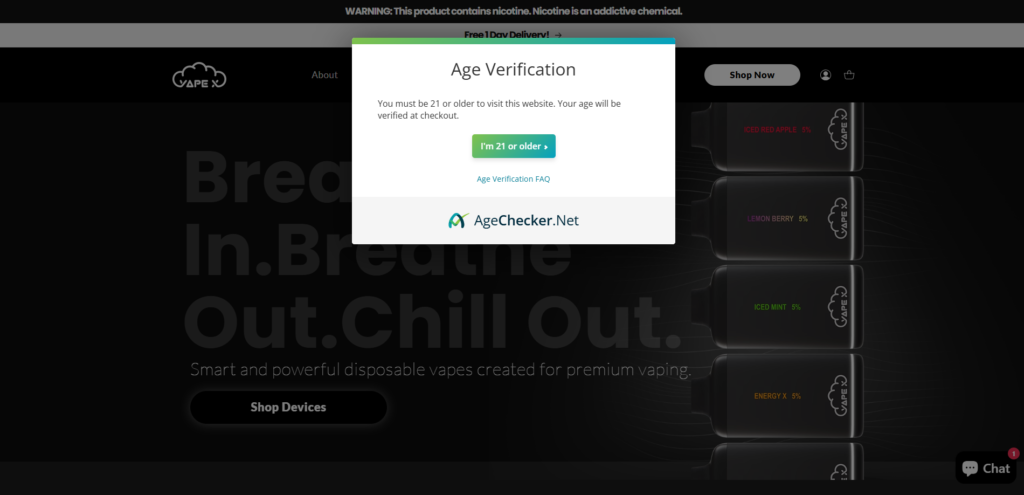Image resolution: width=1024 pixels, height=495 pixels.
Task: Click the Free 1 Day Delivery banner link
Action: point(513,35)
